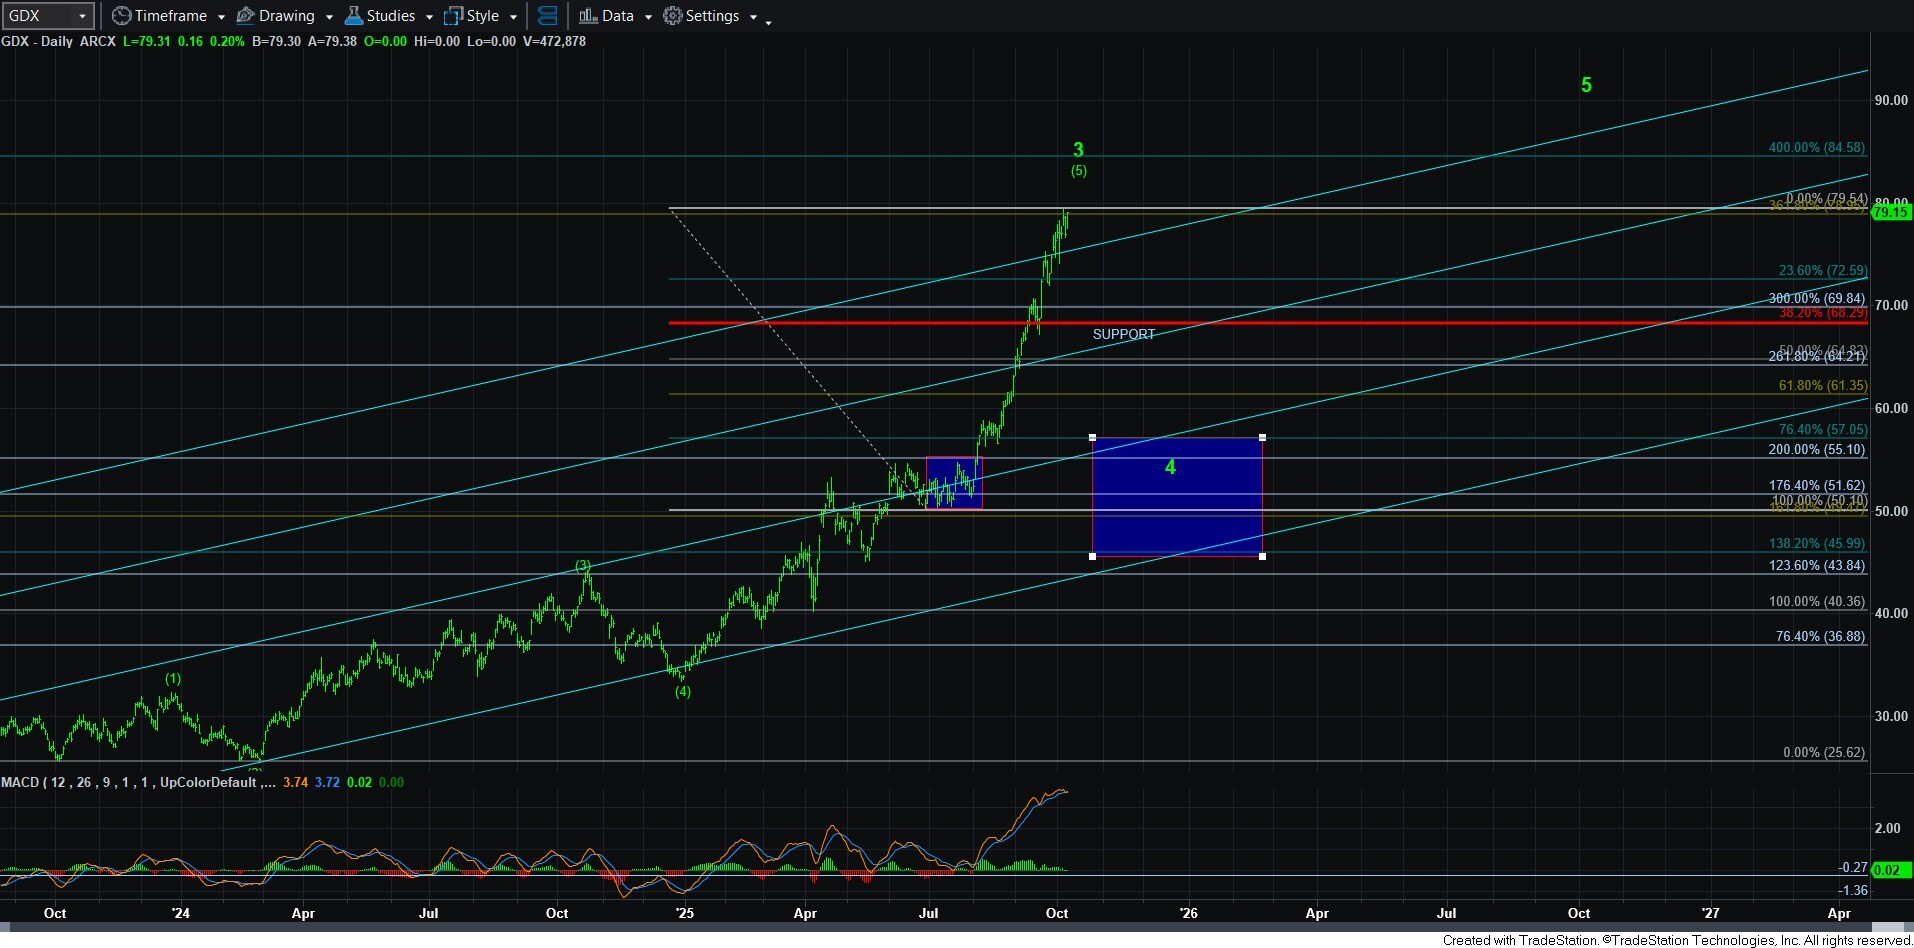Expand the Drawing dropdown arrow
Viewport: 1914px width, 948px height.
coord(329,17)
